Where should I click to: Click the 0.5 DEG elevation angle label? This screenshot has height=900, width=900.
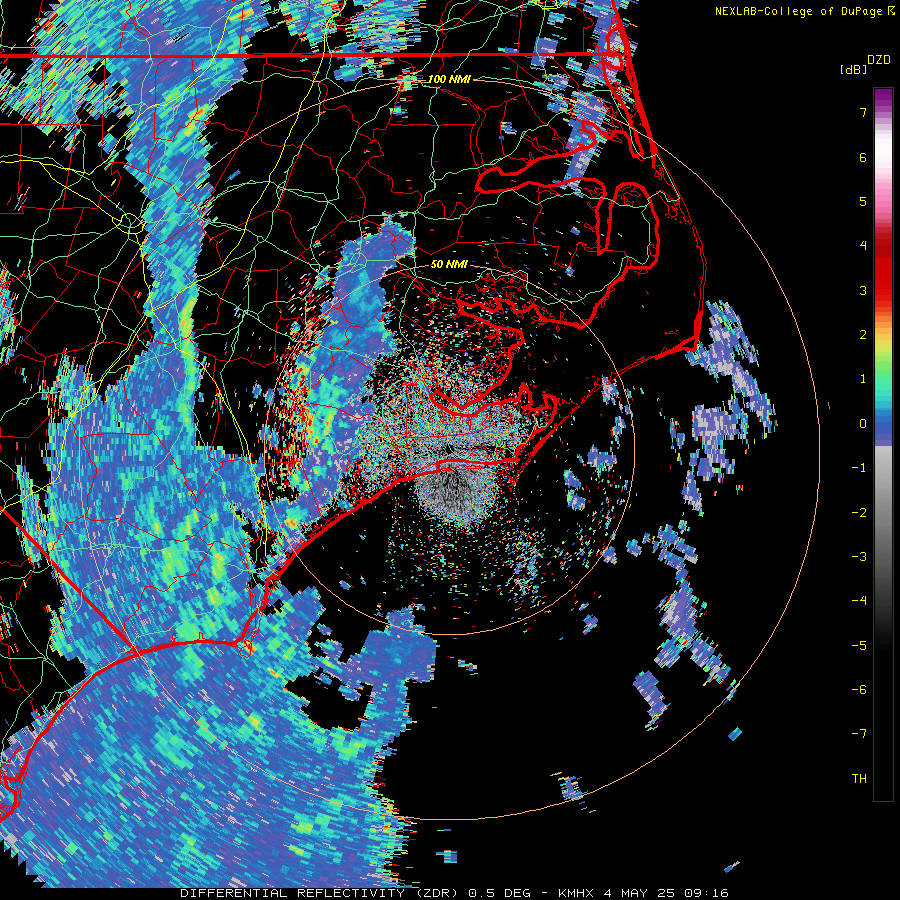point(499,893)
